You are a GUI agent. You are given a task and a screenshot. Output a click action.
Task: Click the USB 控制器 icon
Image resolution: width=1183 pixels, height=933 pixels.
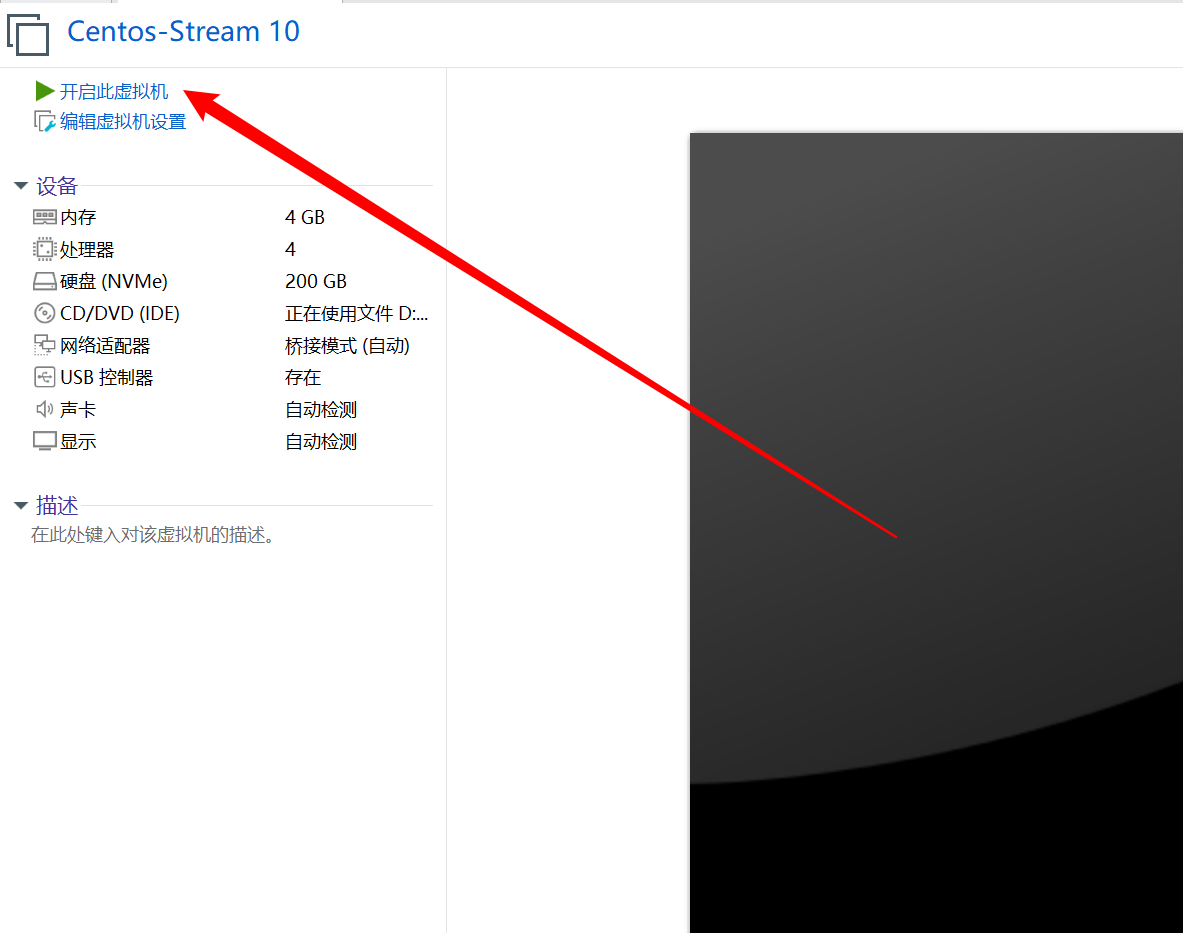point(45,377)
